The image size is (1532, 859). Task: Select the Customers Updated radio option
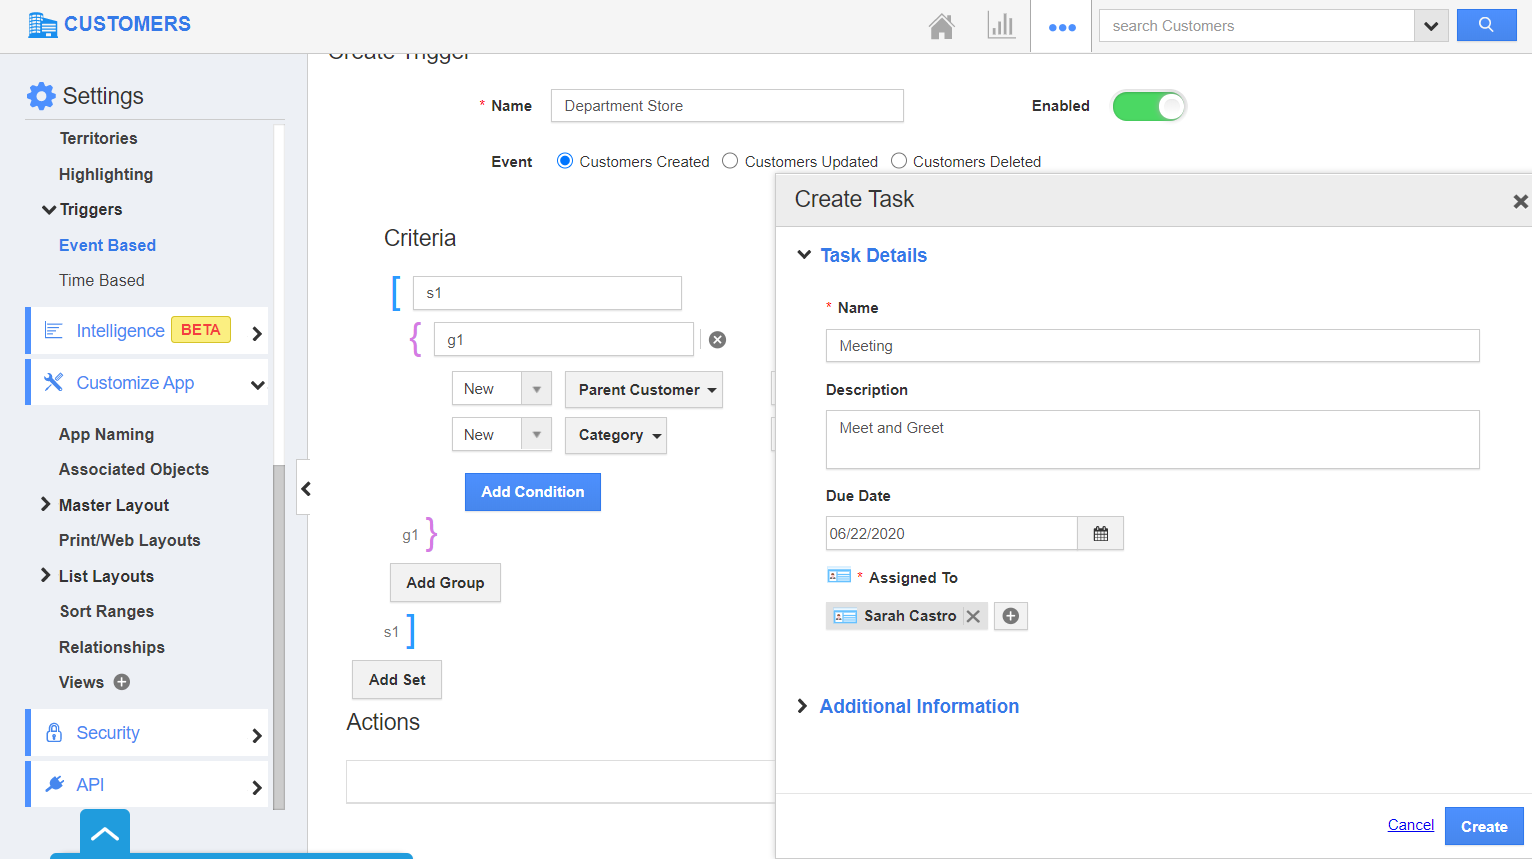731,161
